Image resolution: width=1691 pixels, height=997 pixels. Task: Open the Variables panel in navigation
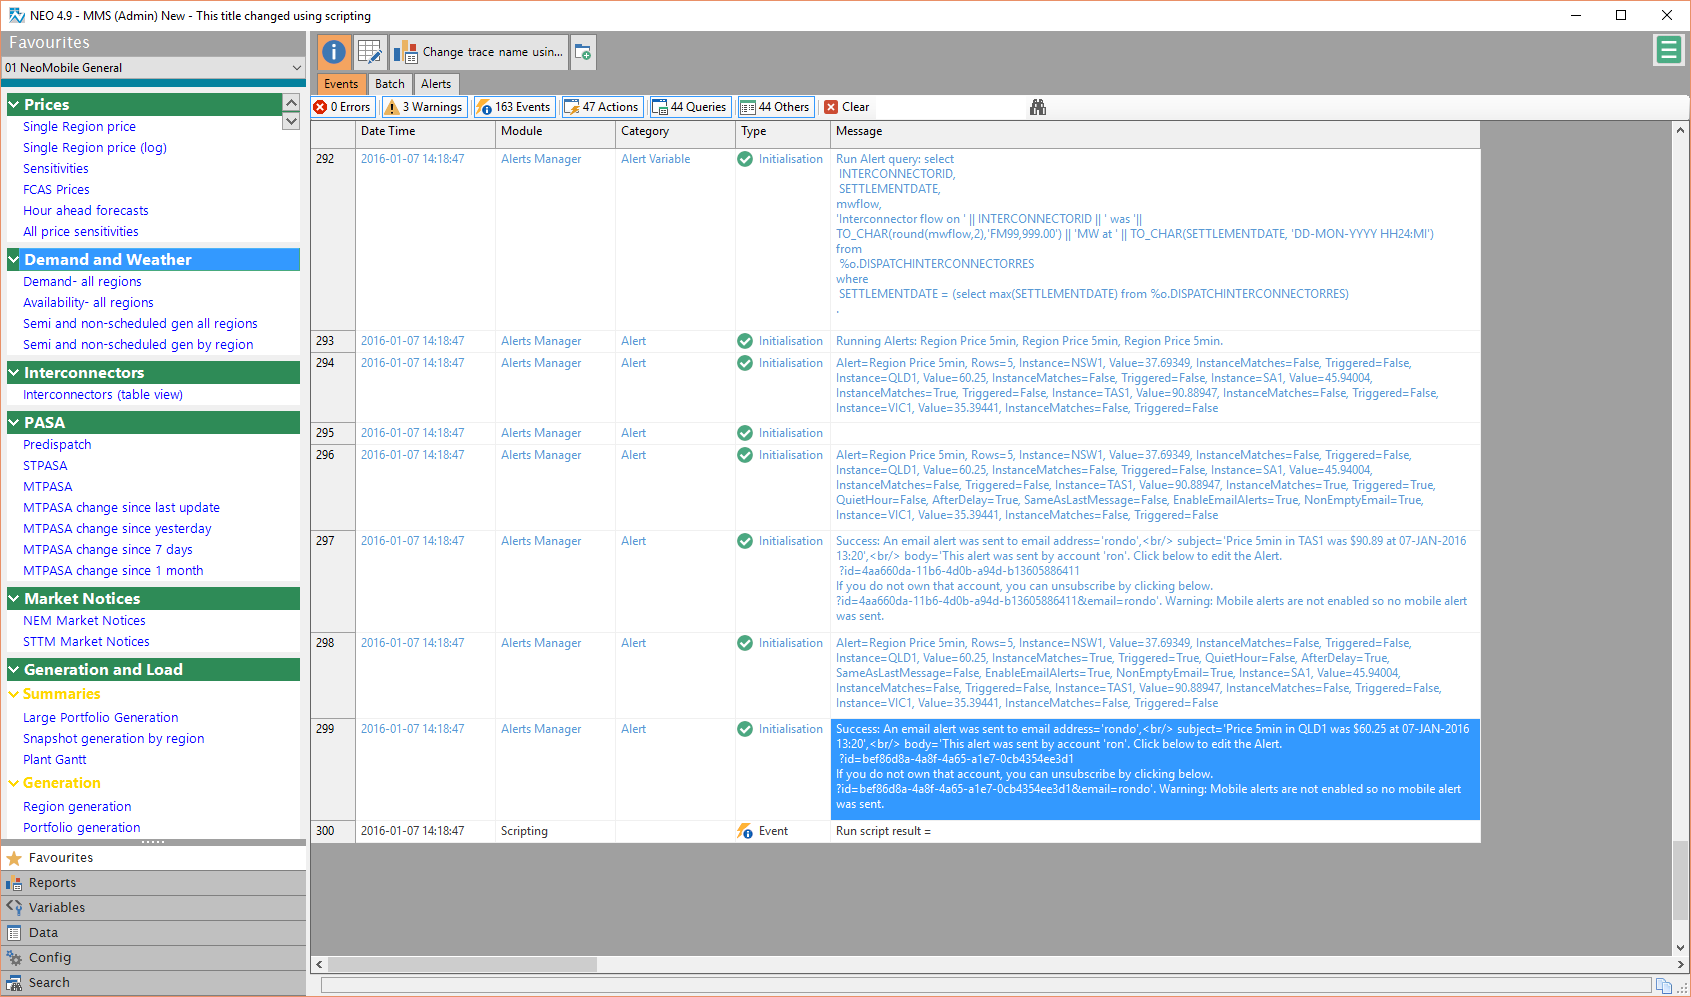pos(56,908)
